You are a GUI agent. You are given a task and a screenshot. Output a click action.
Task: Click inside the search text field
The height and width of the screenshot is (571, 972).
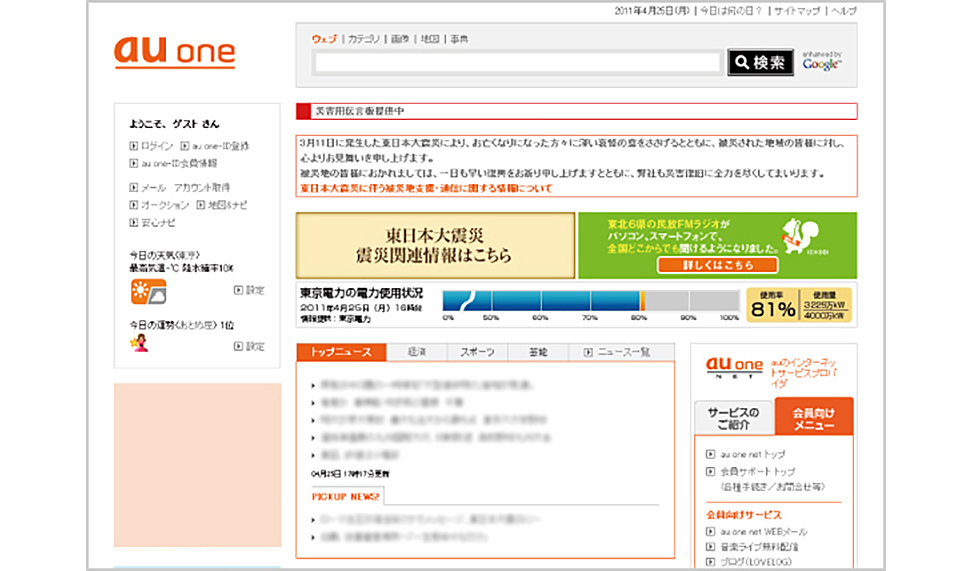tap(516, 63)
